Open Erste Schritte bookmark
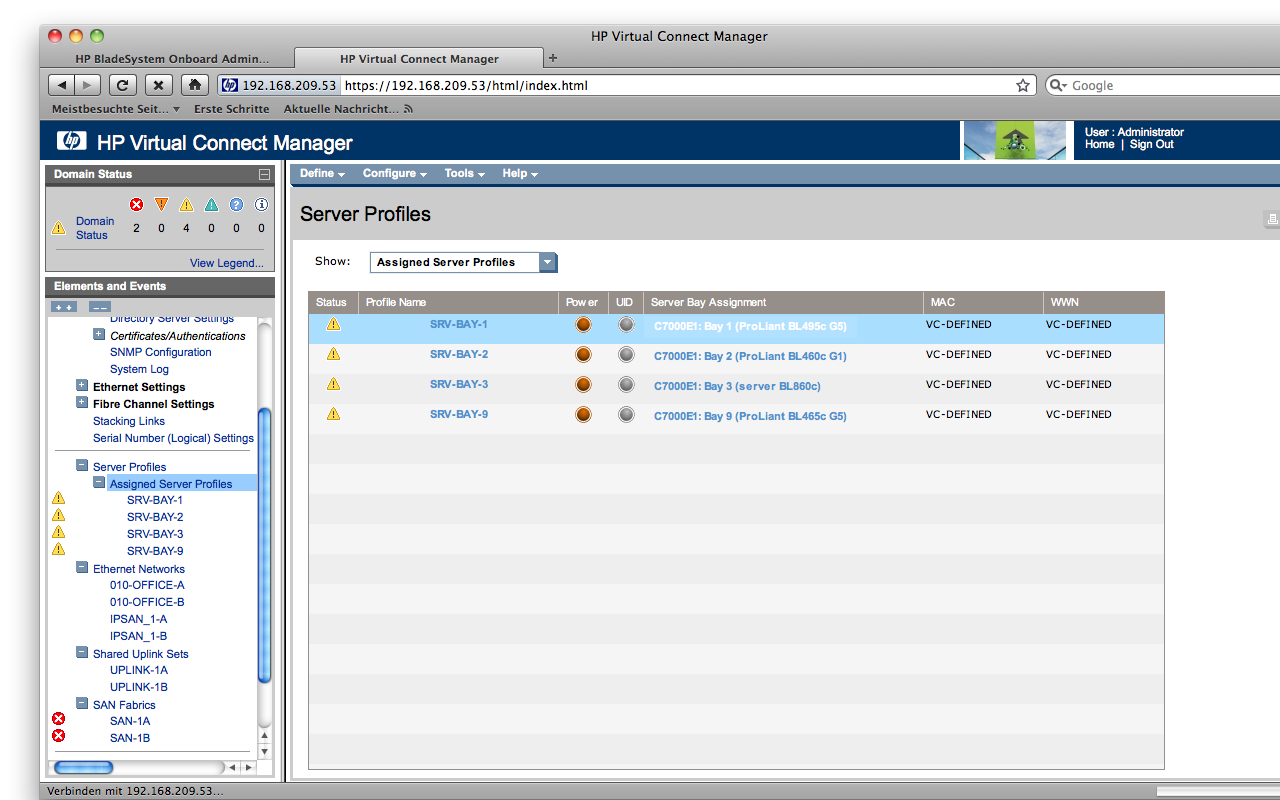The height and width of the screenshot is (800, 1280). click(x=231, y=109)
